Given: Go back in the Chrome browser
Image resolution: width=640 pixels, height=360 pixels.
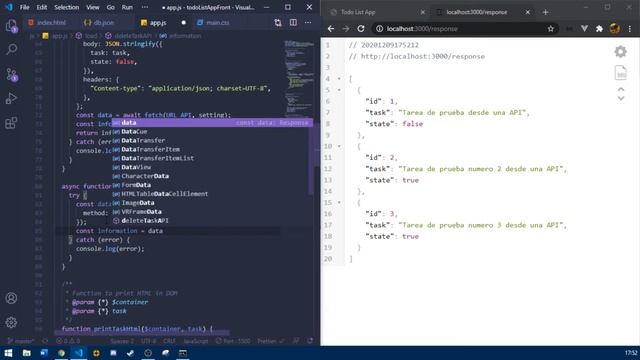Looking at the screenshot, I should [x=331, y=29].
